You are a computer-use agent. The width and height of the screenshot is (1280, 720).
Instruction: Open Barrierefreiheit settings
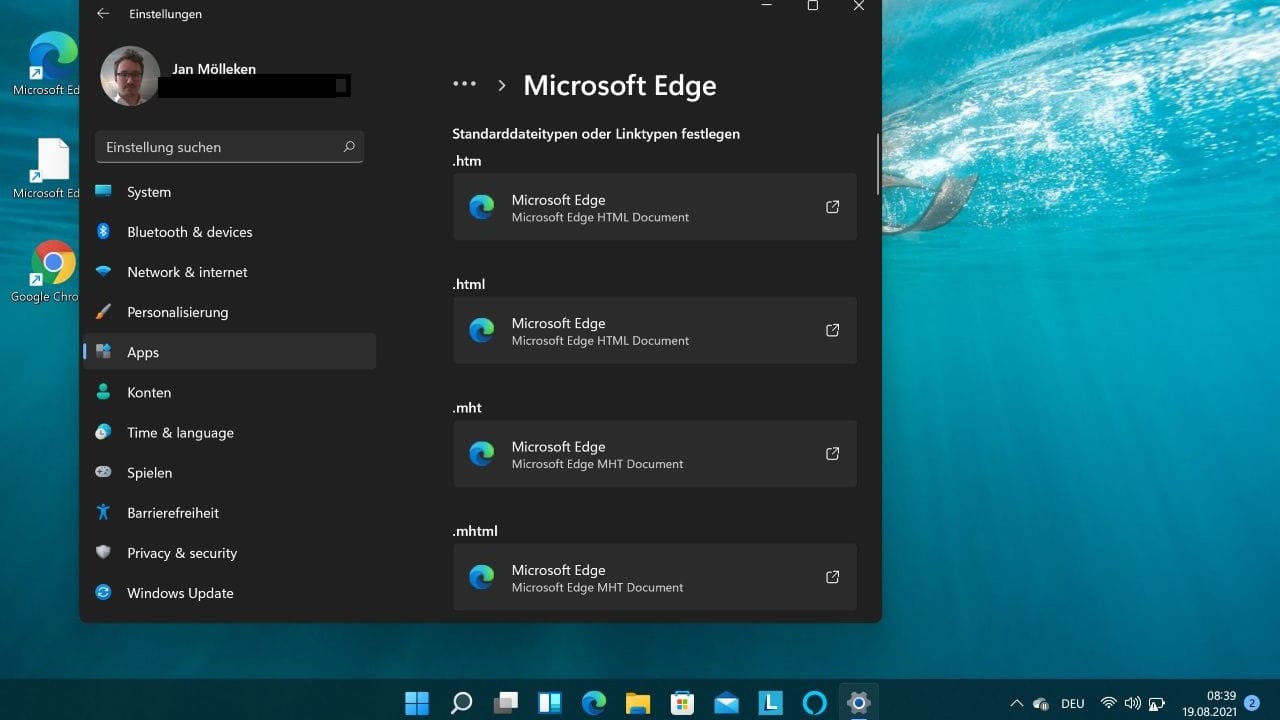point(230,512)
